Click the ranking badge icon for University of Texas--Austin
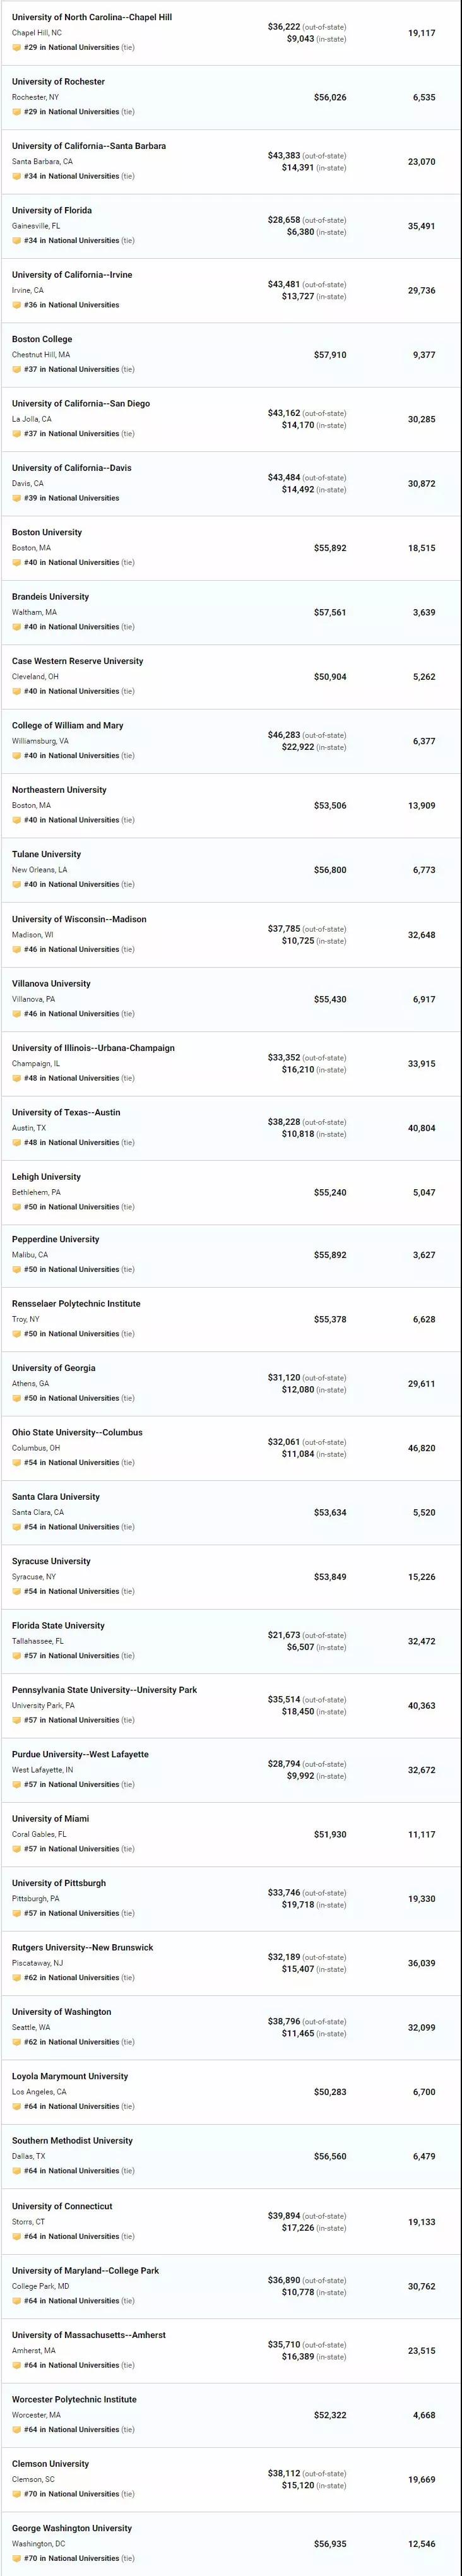This screenshot has height=2576, width=462. pyautogui.click(x=17, y=1142)
